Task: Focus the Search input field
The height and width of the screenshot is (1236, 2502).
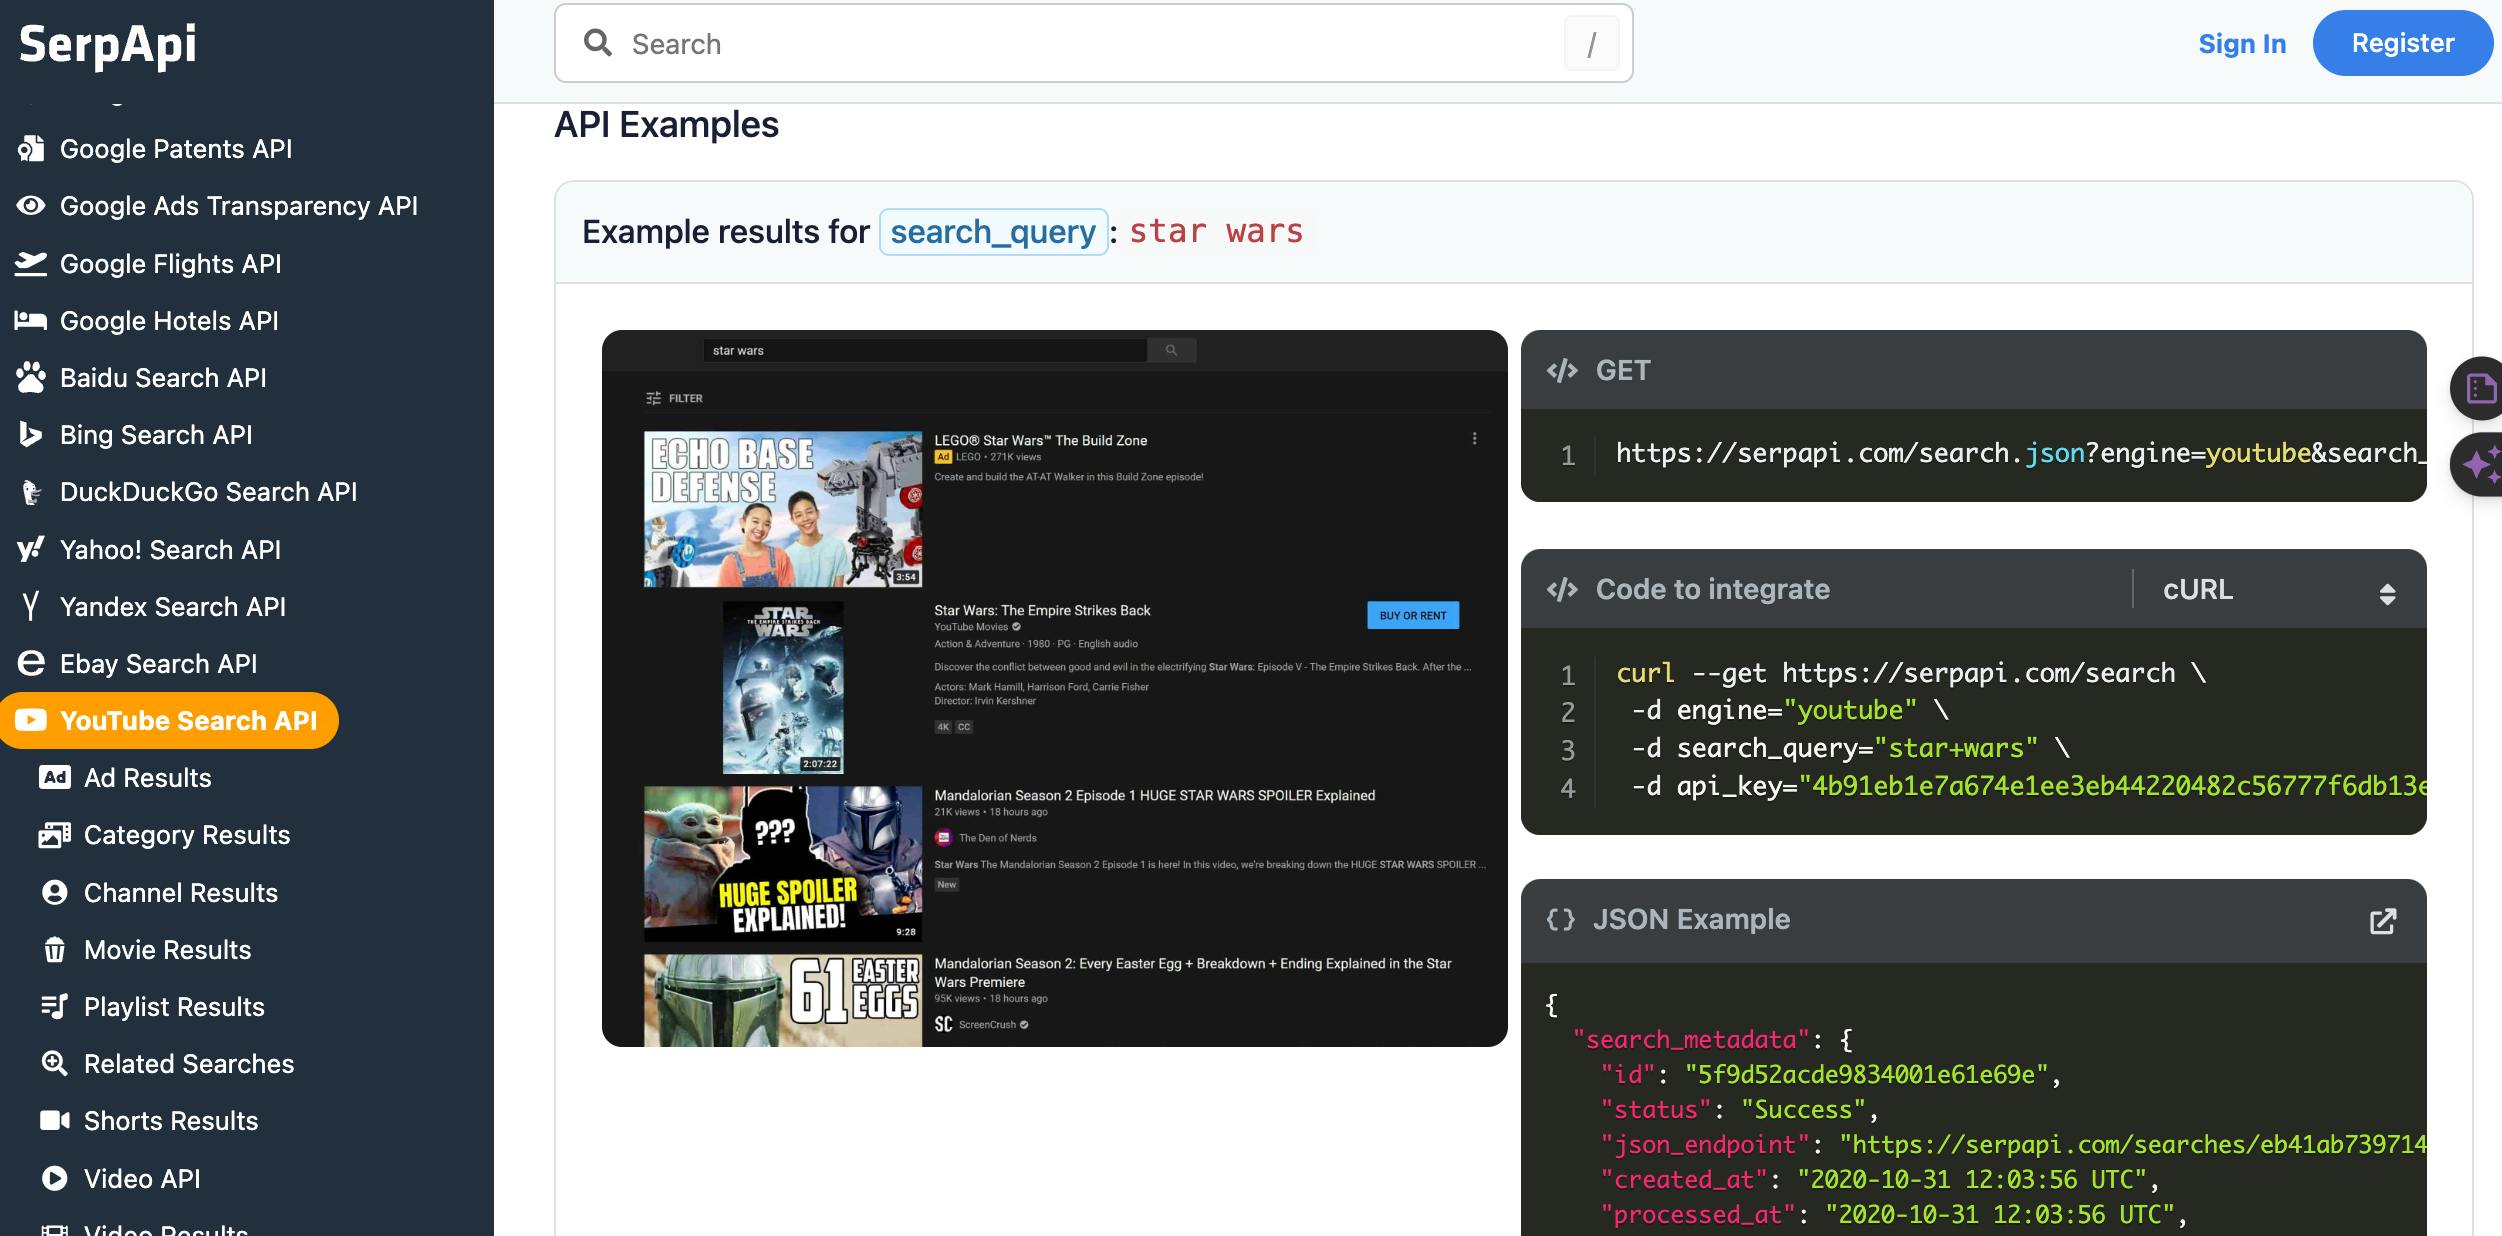Action: pyautogui.click(x=1093, y=43)
